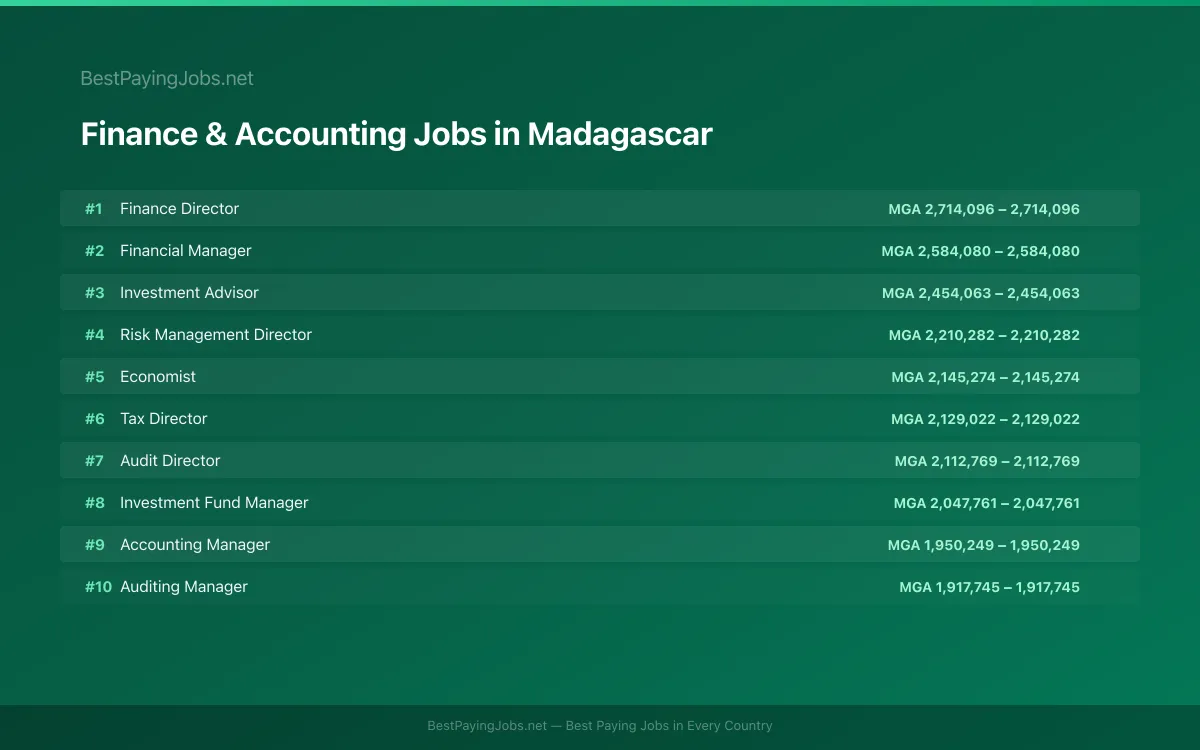
Task: Click rank number #9
Action: tap(94, 545)
